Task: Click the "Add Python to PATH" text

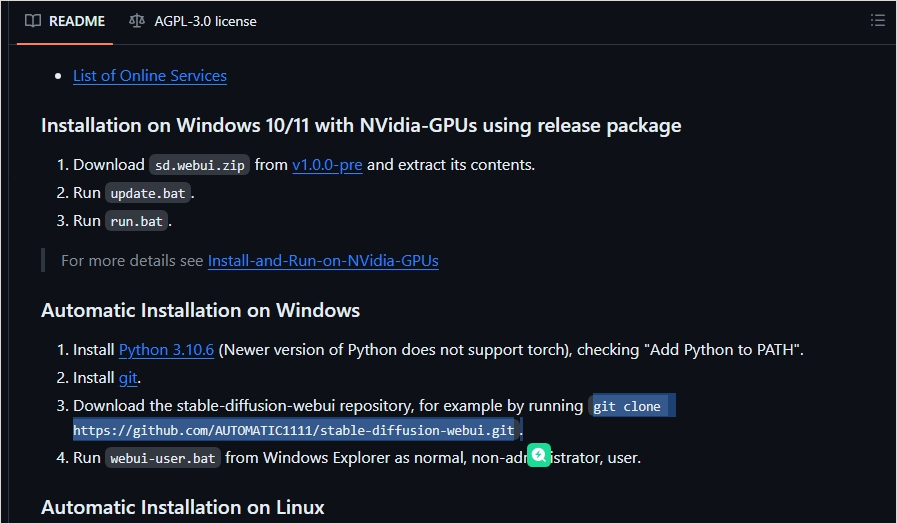Action: [x=723, y=350]
